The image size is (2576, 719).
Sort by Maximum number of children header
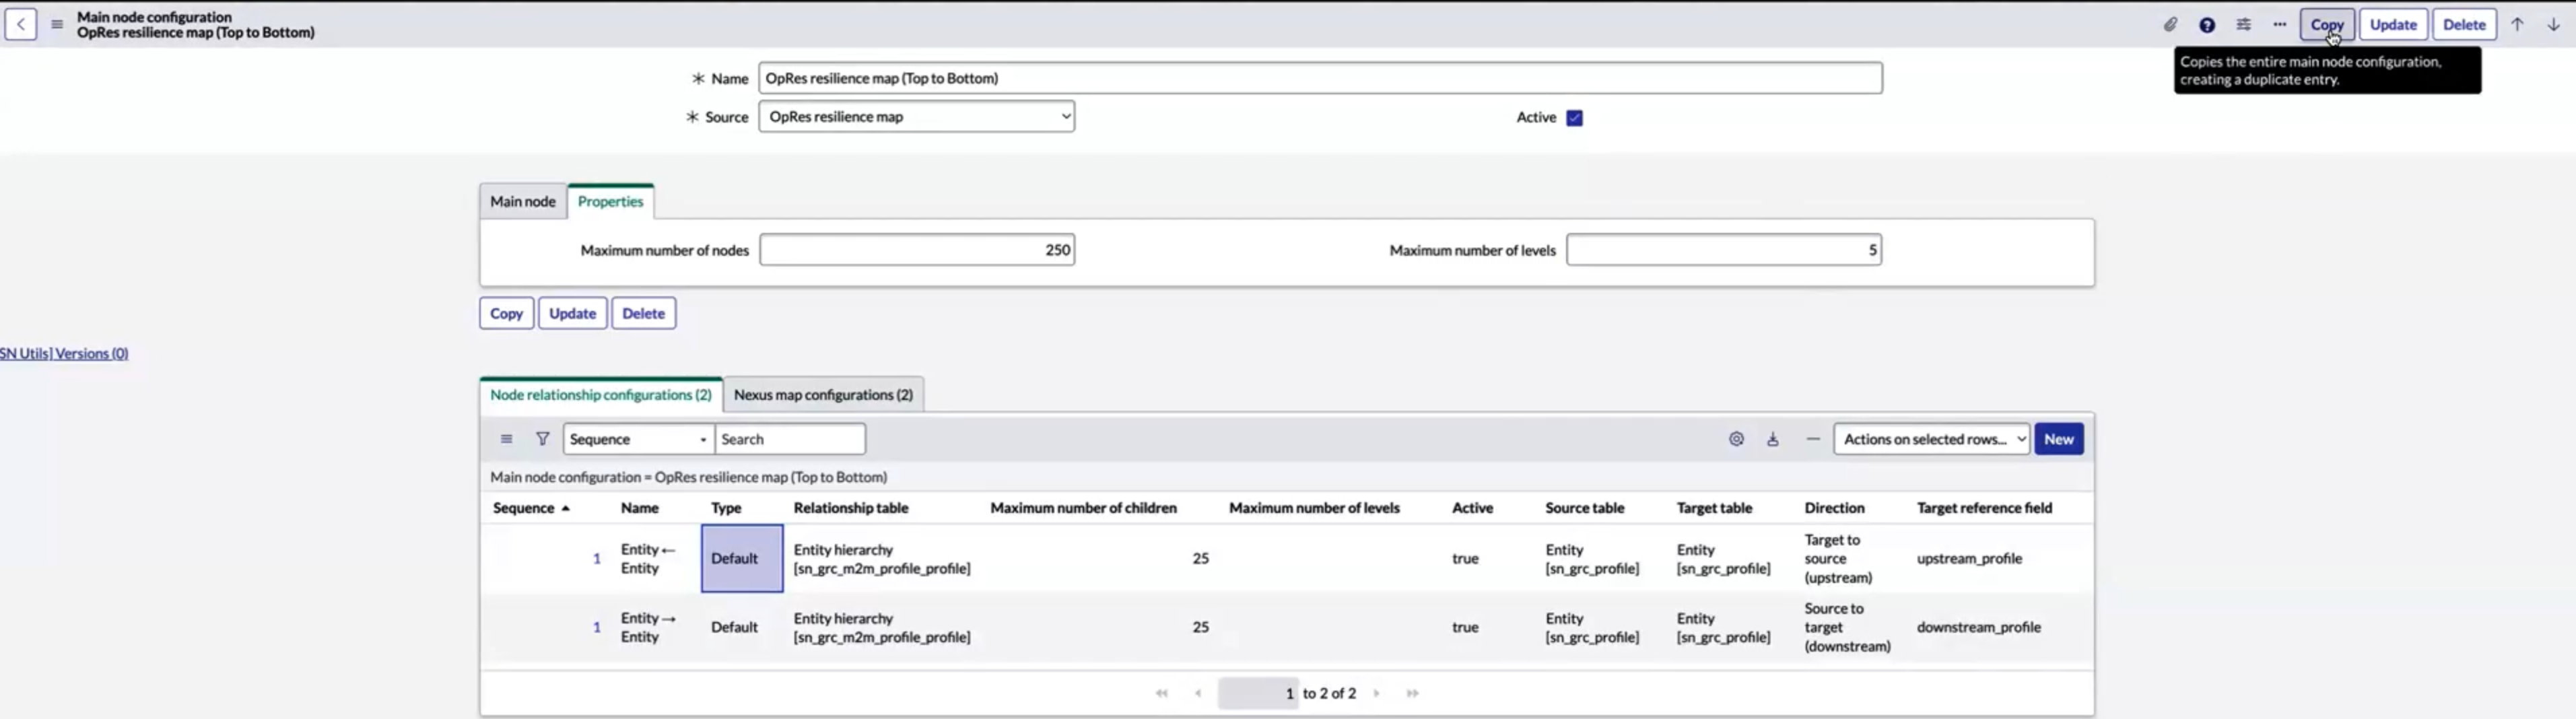(1083, 508)
